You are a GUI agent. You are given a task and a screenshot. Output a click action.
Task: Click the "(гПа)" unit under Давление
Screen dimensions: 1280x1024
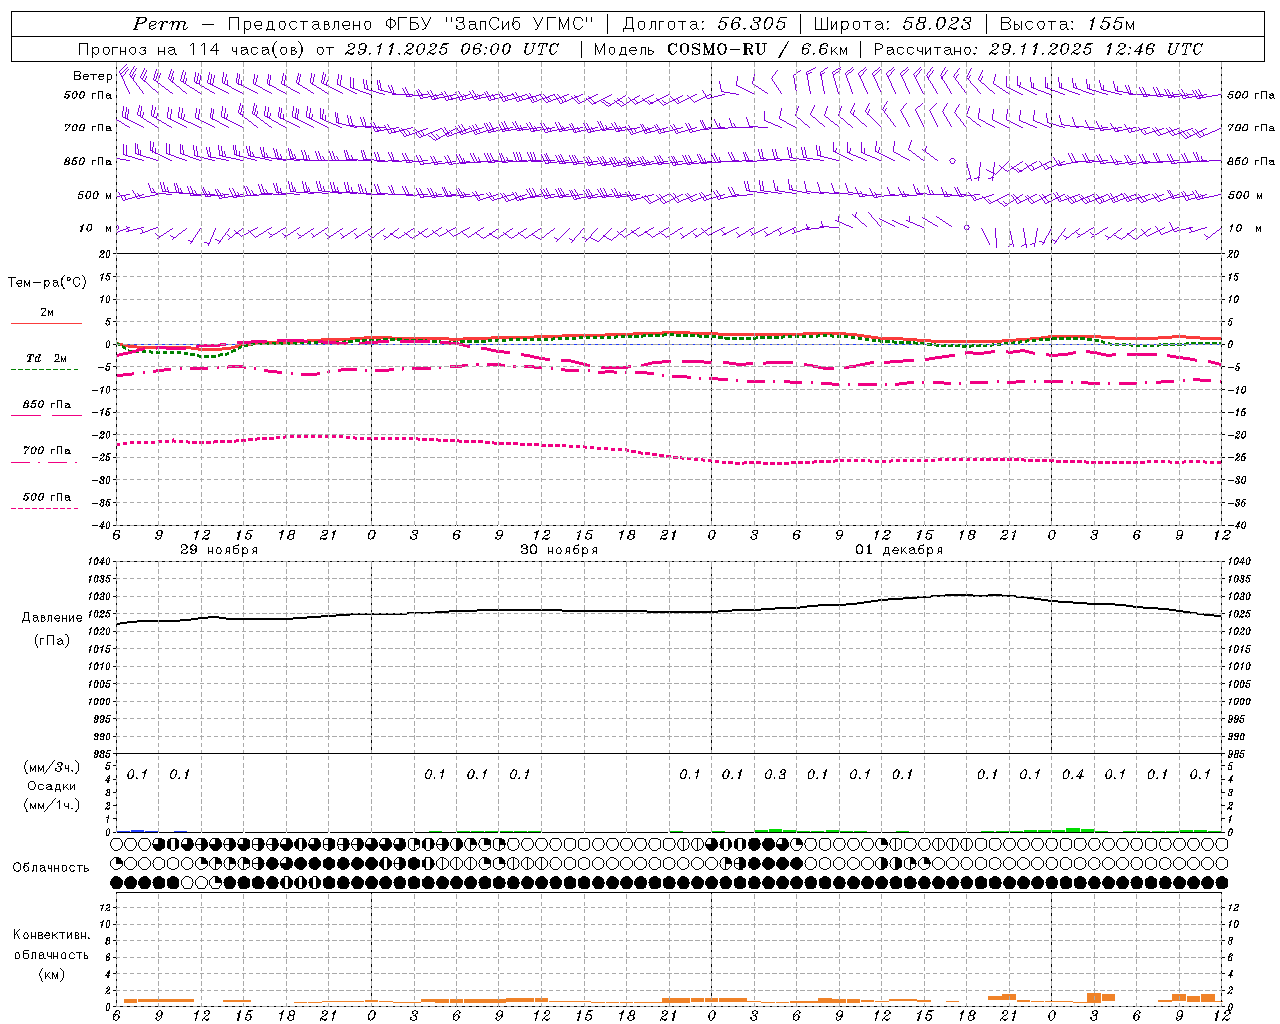point(52,641)
